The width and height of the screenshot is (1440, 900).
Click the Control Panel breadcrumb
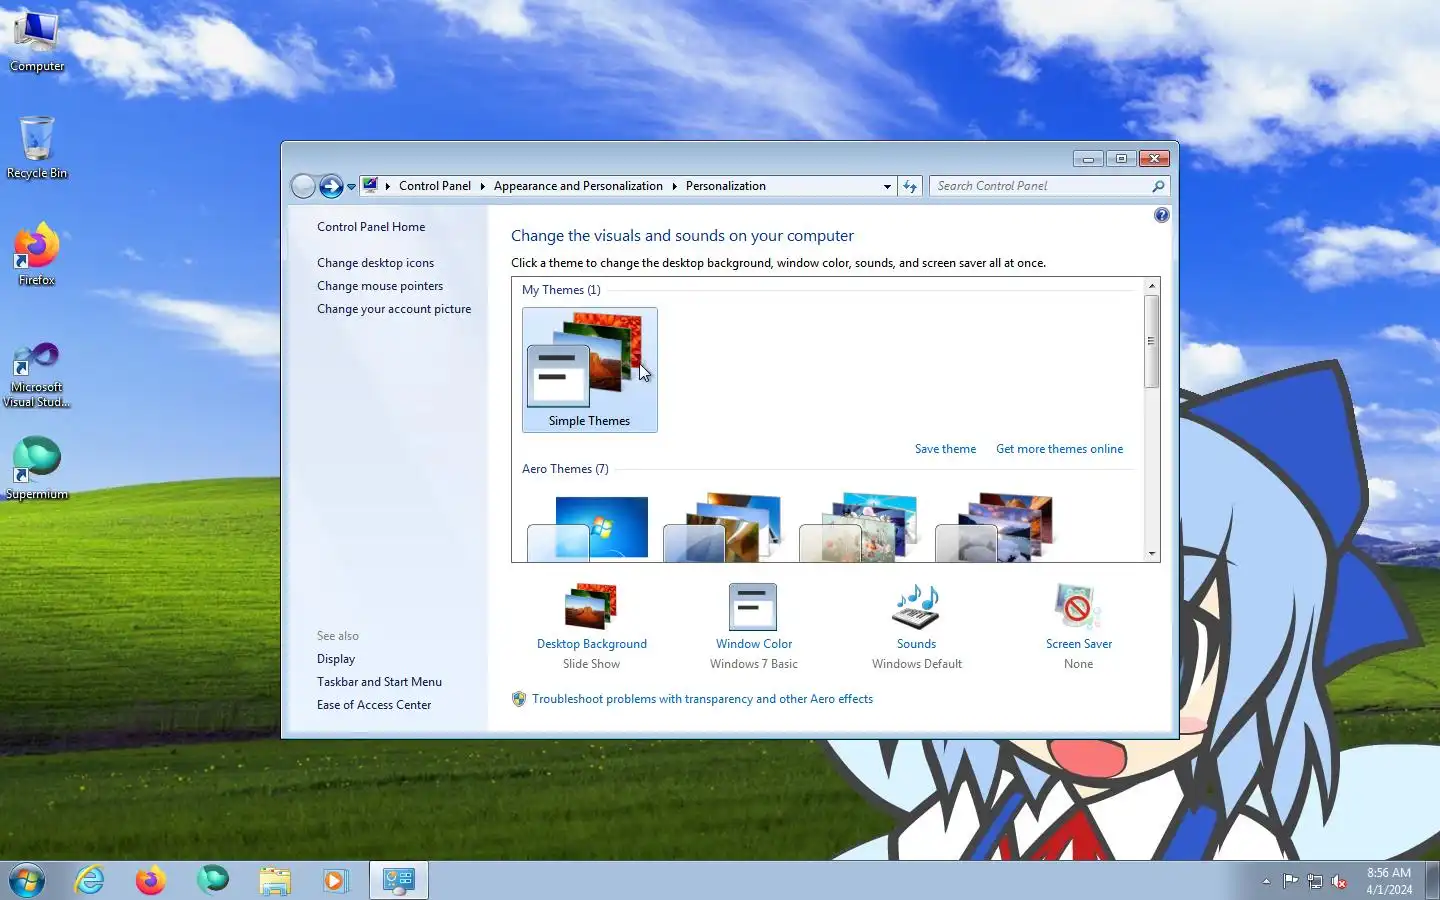coord(435,186)
